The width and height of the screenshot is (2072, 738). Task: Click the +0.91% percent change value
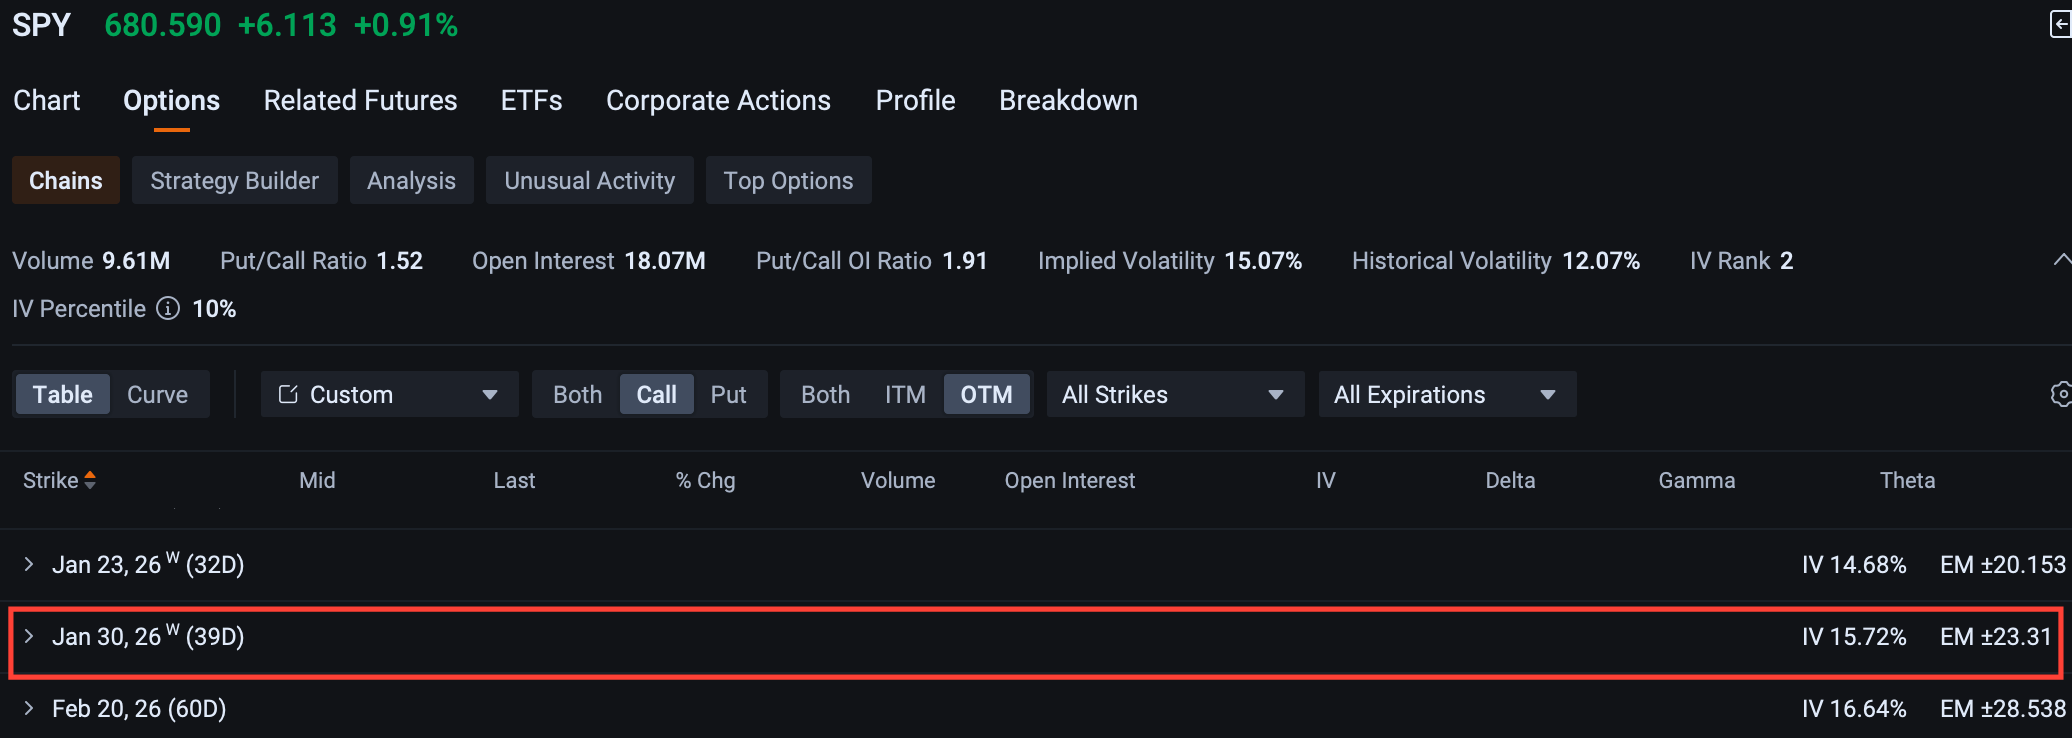pyautogui.click(x=406, y=24)
